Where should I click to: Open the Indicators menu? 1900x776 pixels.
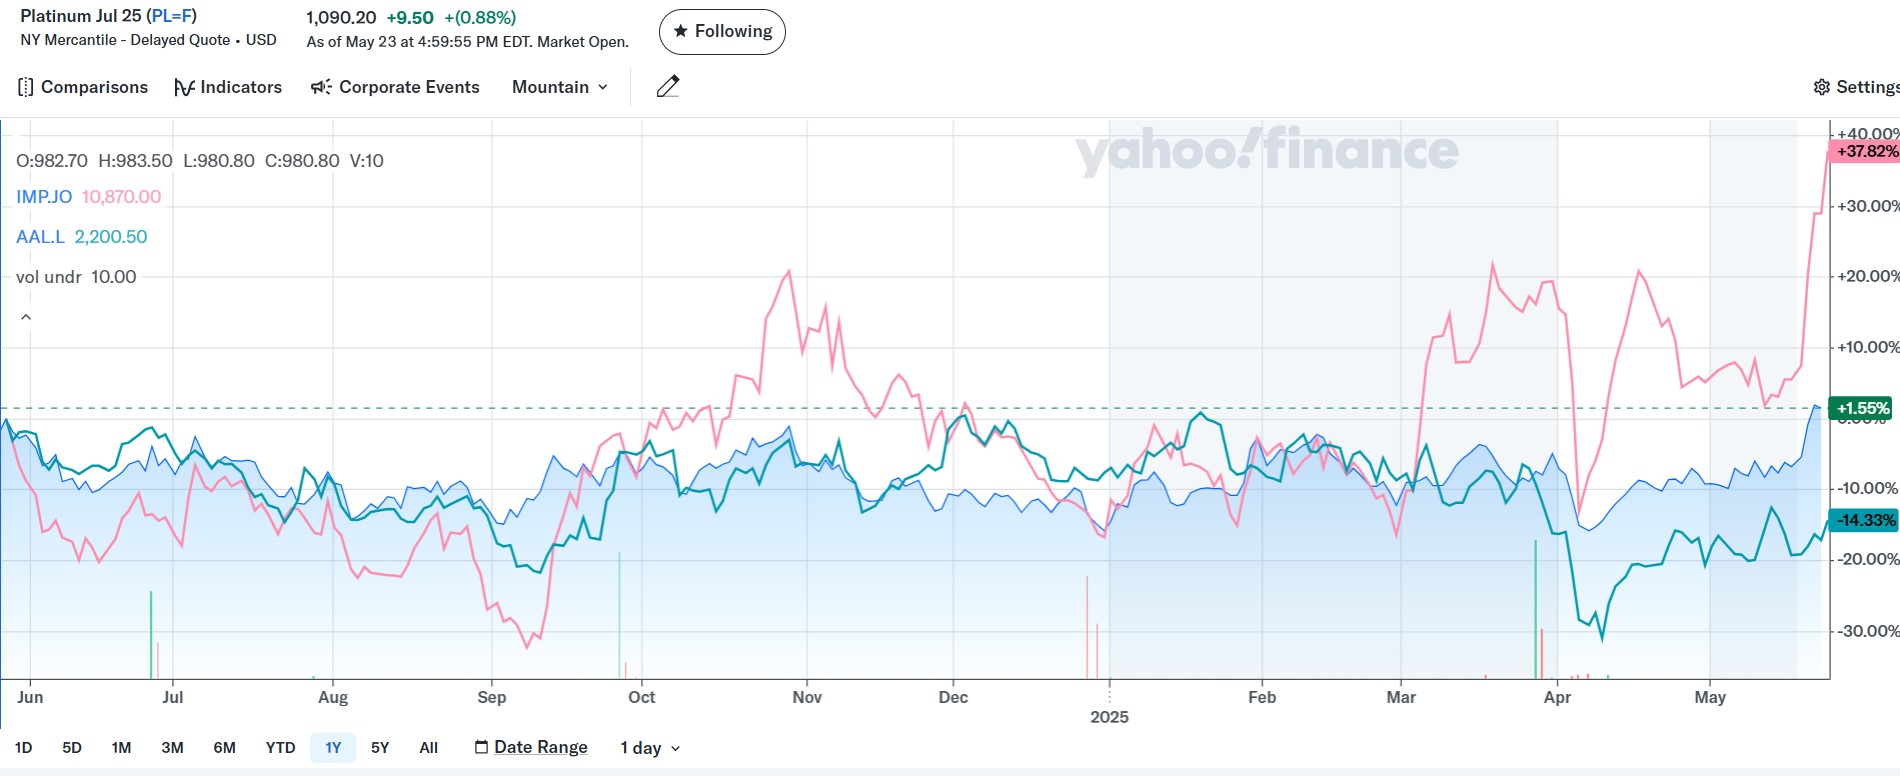(228, 87)
